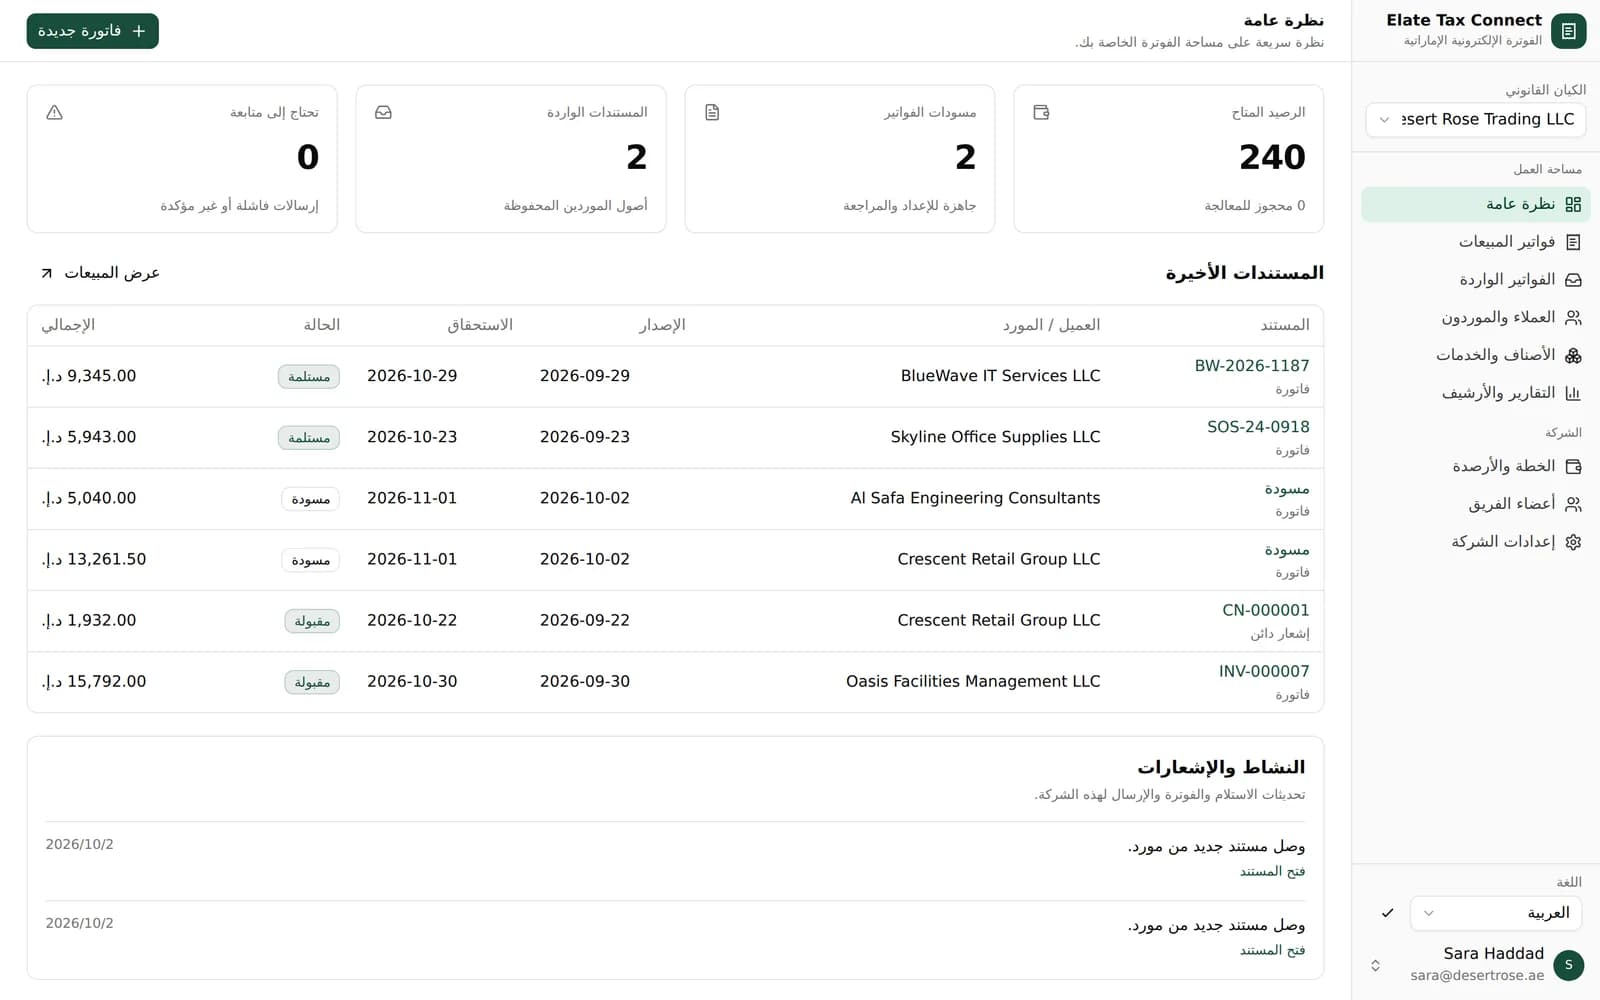
Task: Open credit note CN-000001
Action: 1265,610
